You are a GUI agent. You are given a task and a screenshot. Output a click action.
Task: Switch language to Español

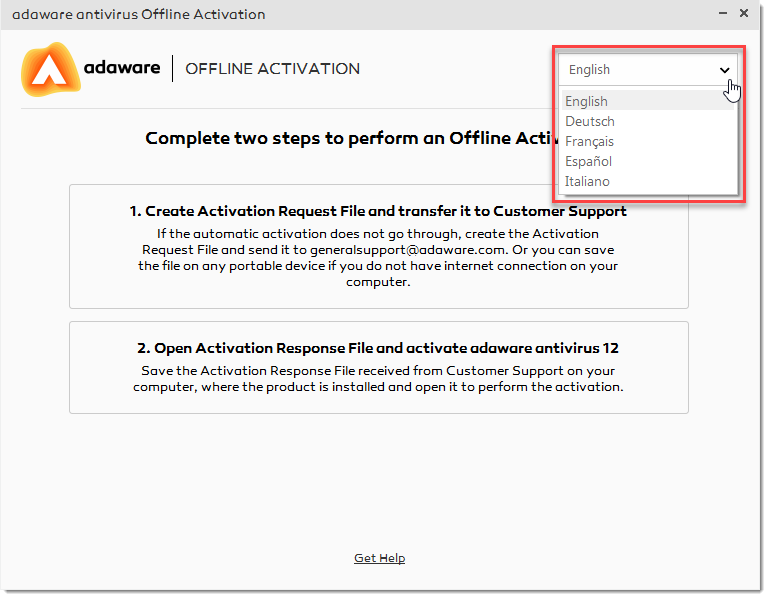click(x=648, y=162)
